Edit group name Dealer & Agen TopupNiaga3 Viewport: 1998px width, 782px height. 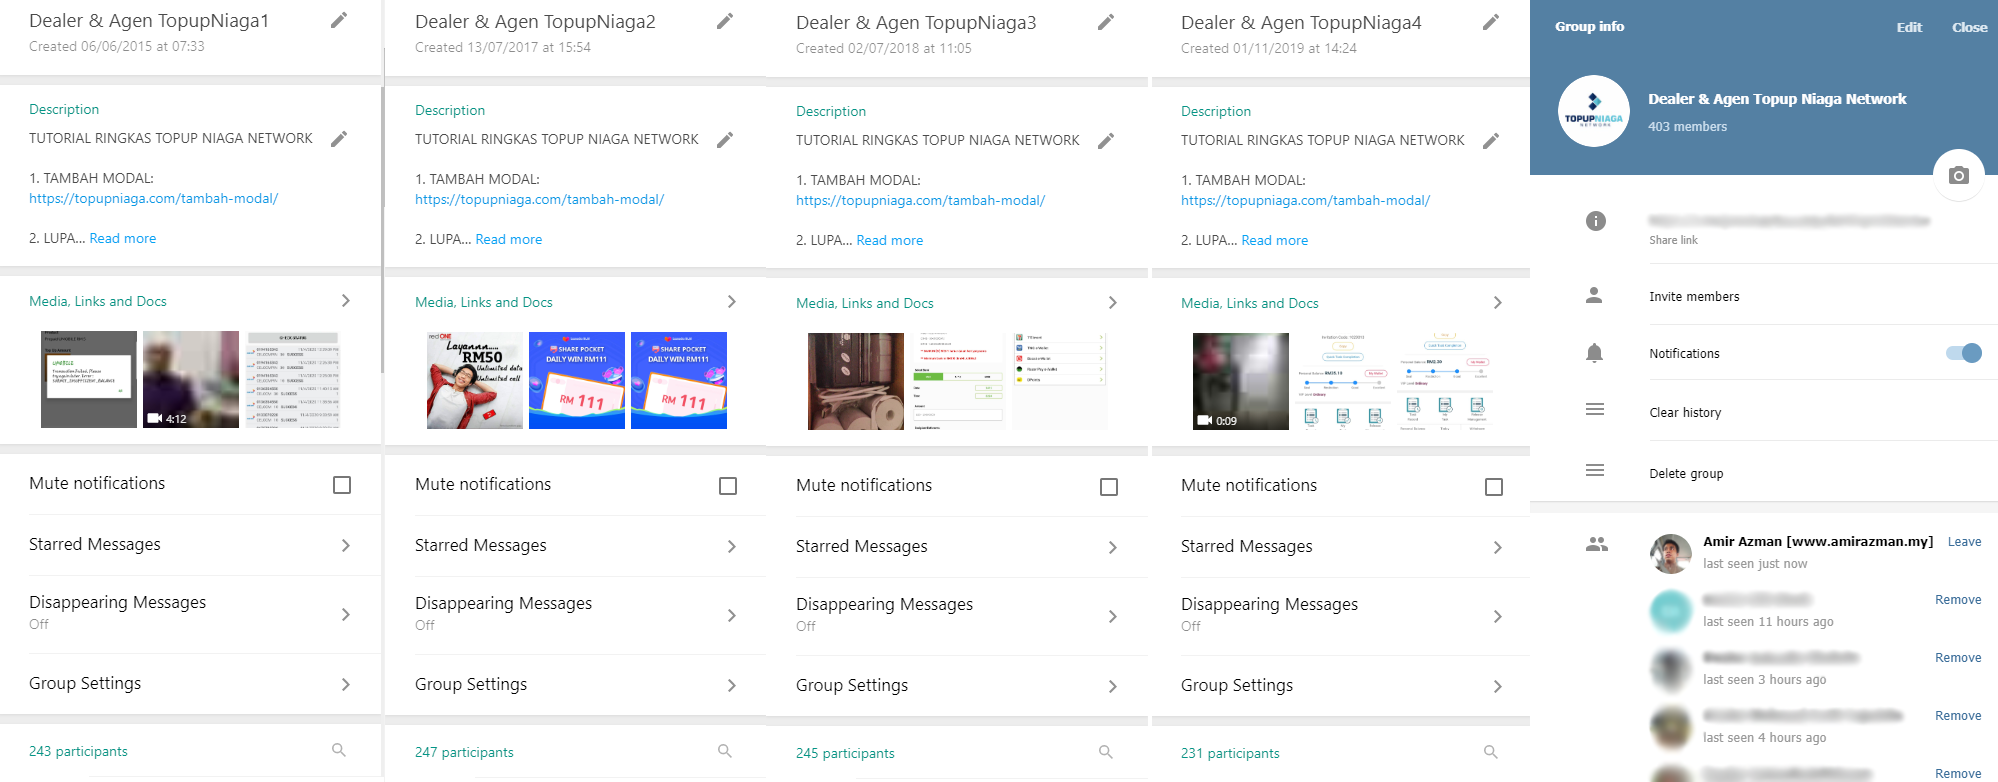click(x=1106, y=22)
